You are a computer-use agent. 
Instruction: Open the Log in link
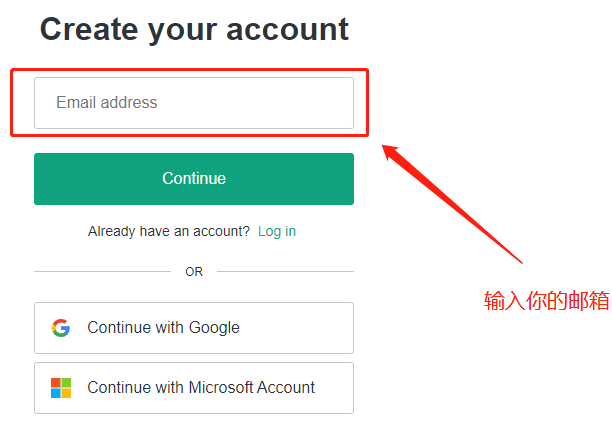277,231
